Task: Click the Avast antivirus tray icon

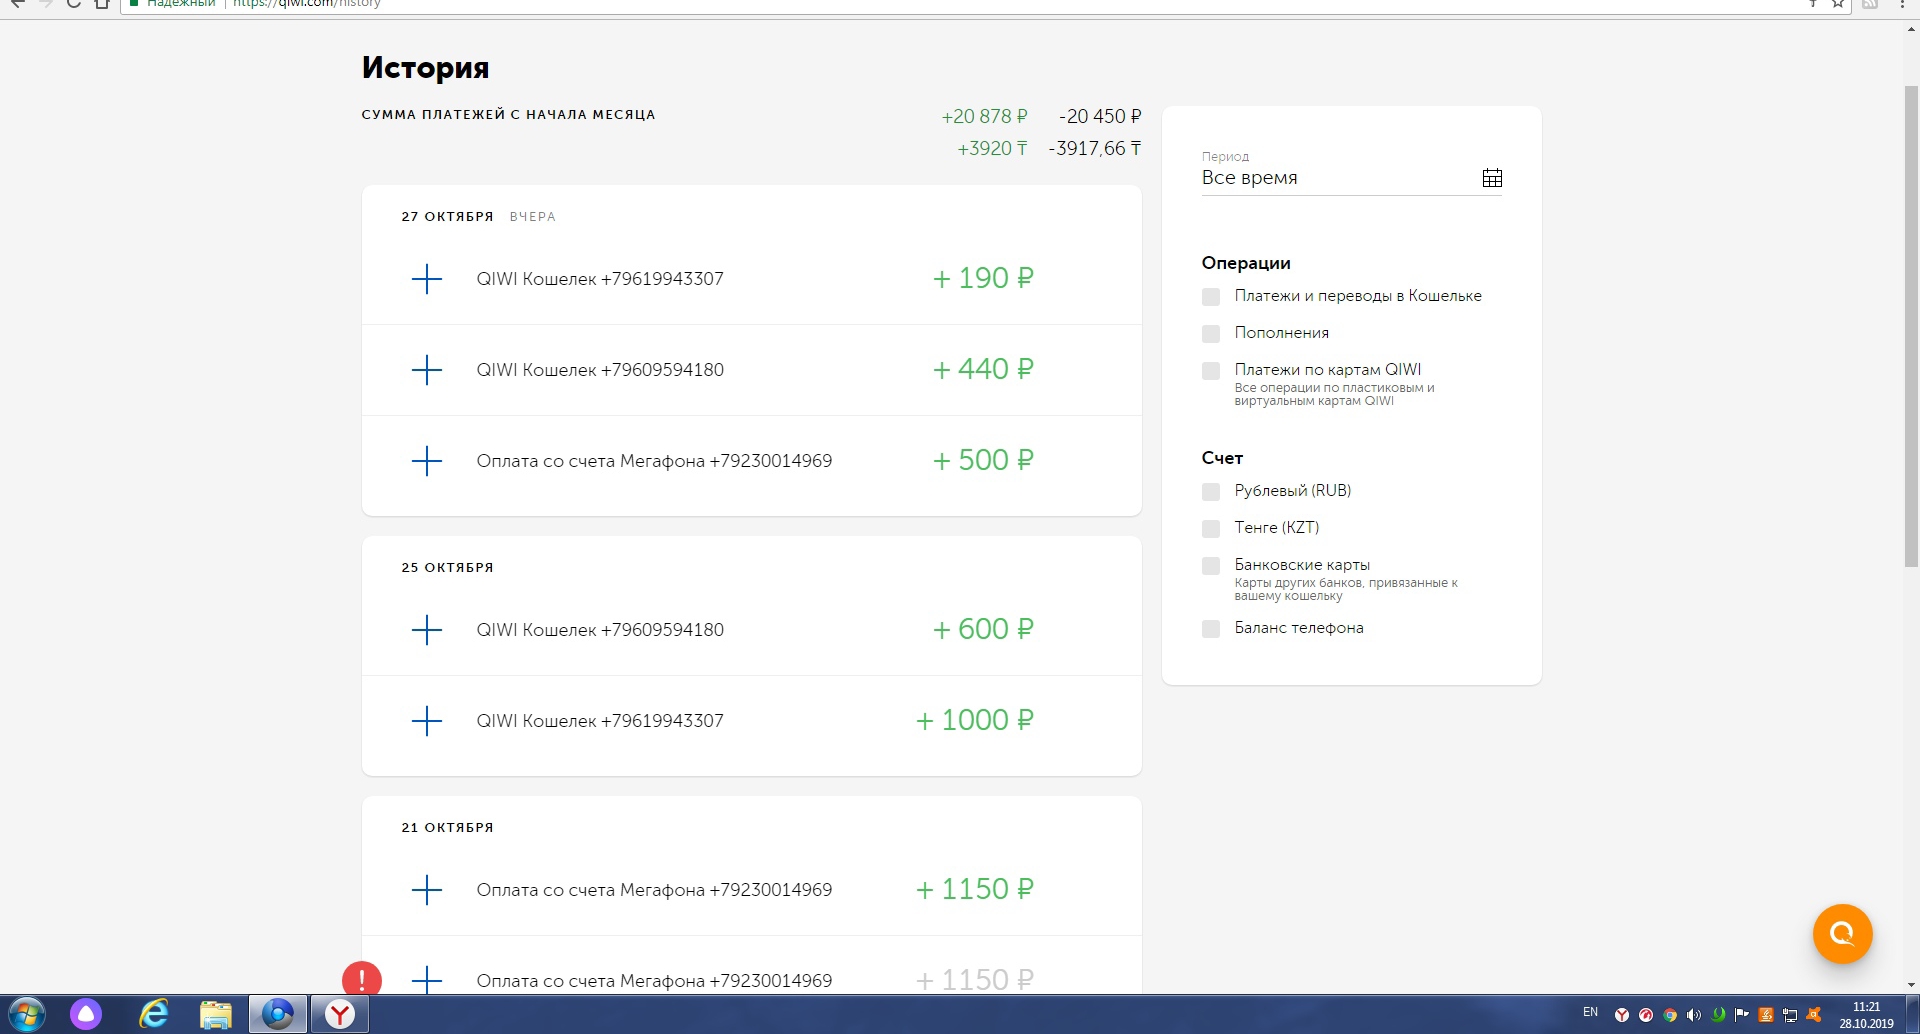Action: 1813,1015
